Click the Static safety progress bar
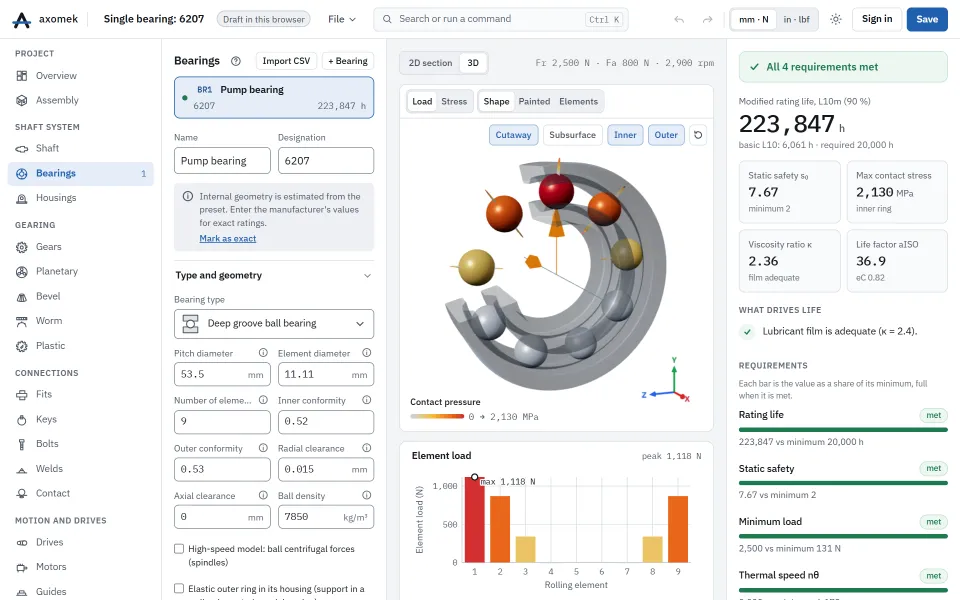Viewport: 960px width, 600px height. point(843,483)
